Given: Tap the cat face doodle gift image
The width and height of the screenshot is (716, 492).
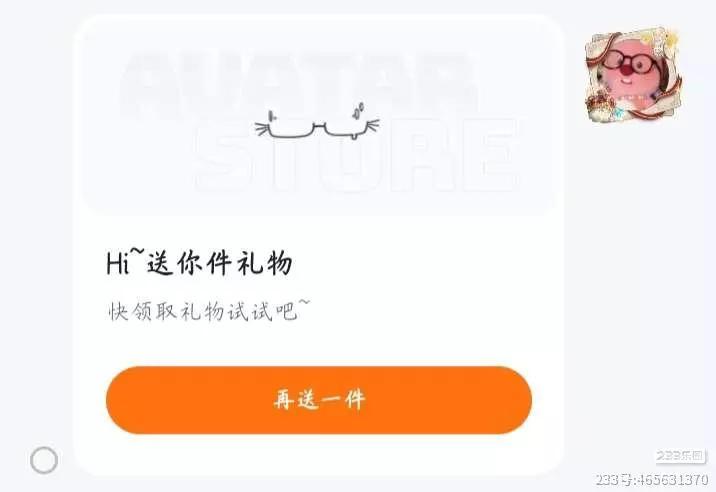Looking at the screenshot, I should pyautogui.click(x=317, y=122).
